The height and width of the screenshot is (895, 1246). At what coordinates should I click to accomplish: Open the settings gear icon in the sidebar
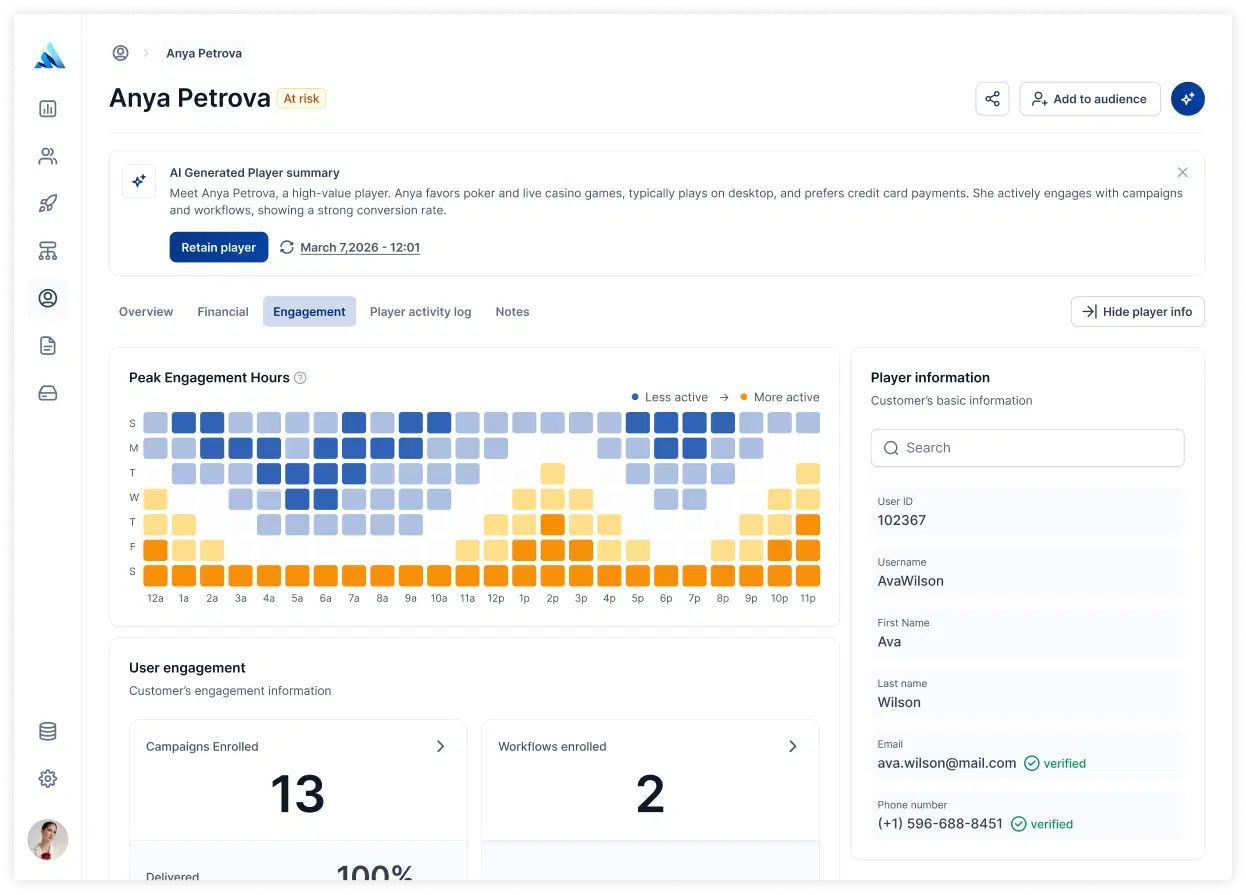pos(48,778)
